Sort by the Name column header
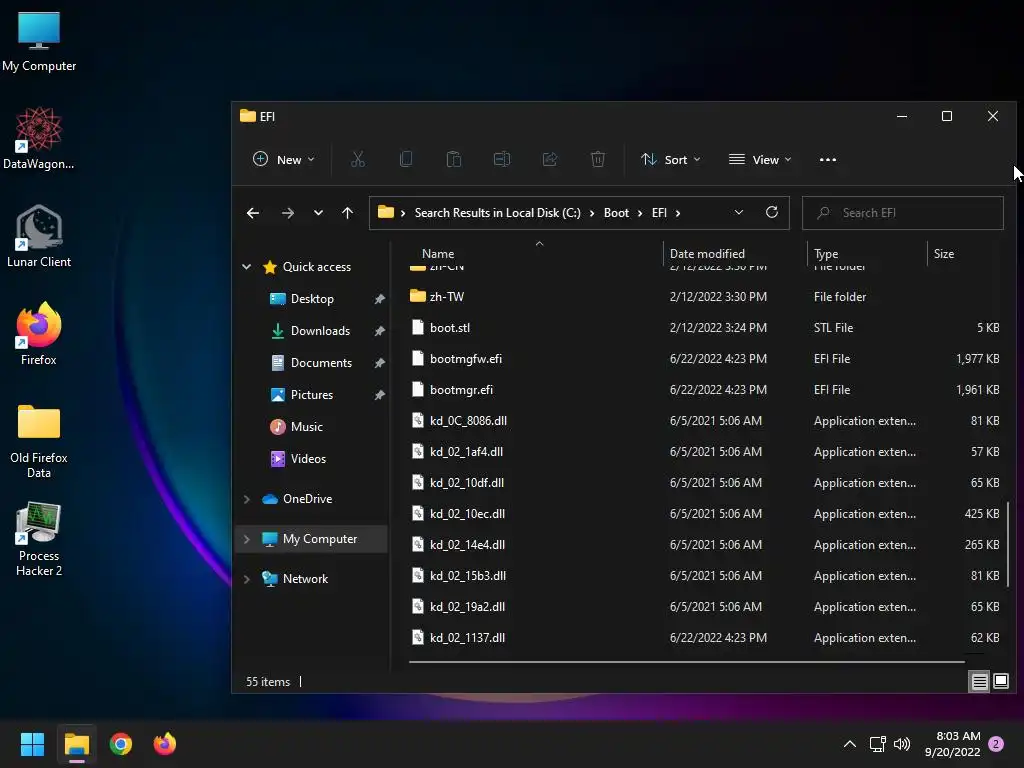Image resolution: width=1024 pixels, height=768 pixels. click(438, 253)
